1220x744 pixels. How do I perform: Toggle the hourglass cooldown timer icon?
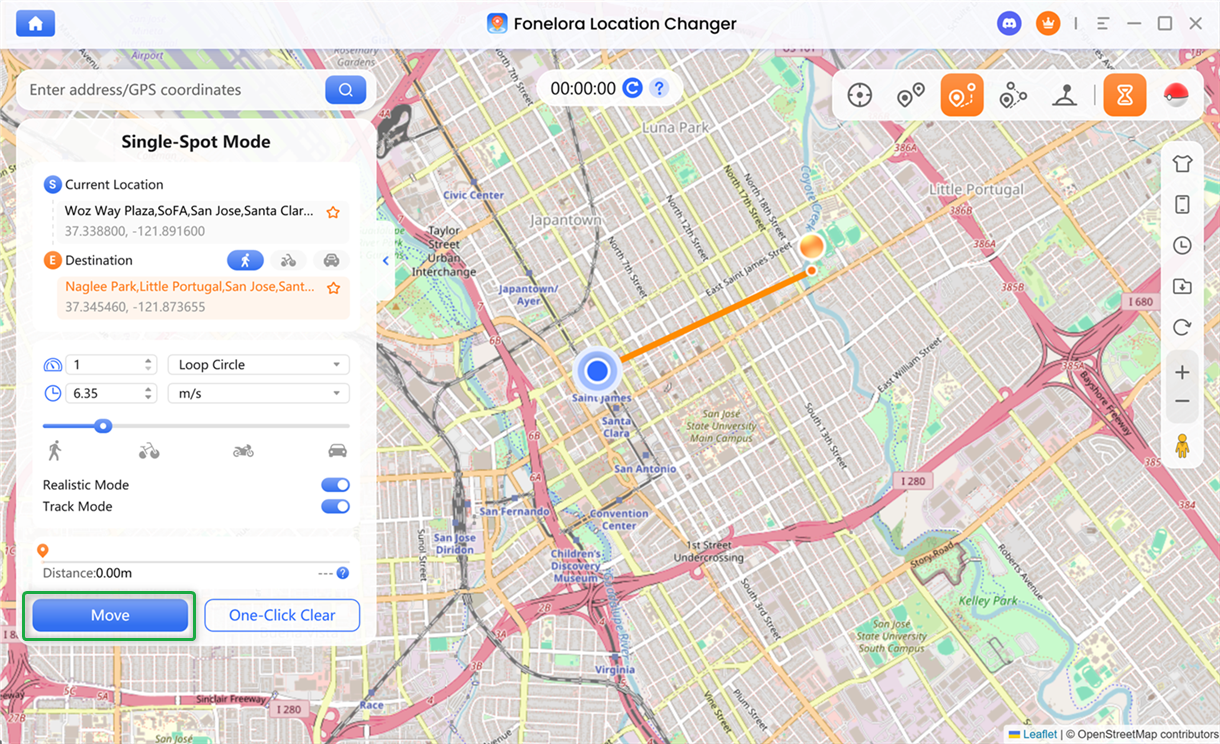(1125, 96)
